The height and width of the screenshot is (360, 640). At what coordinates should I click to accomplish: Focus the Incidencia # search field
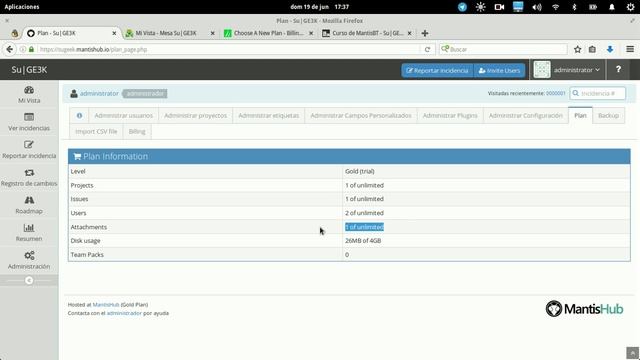[598, 93]
